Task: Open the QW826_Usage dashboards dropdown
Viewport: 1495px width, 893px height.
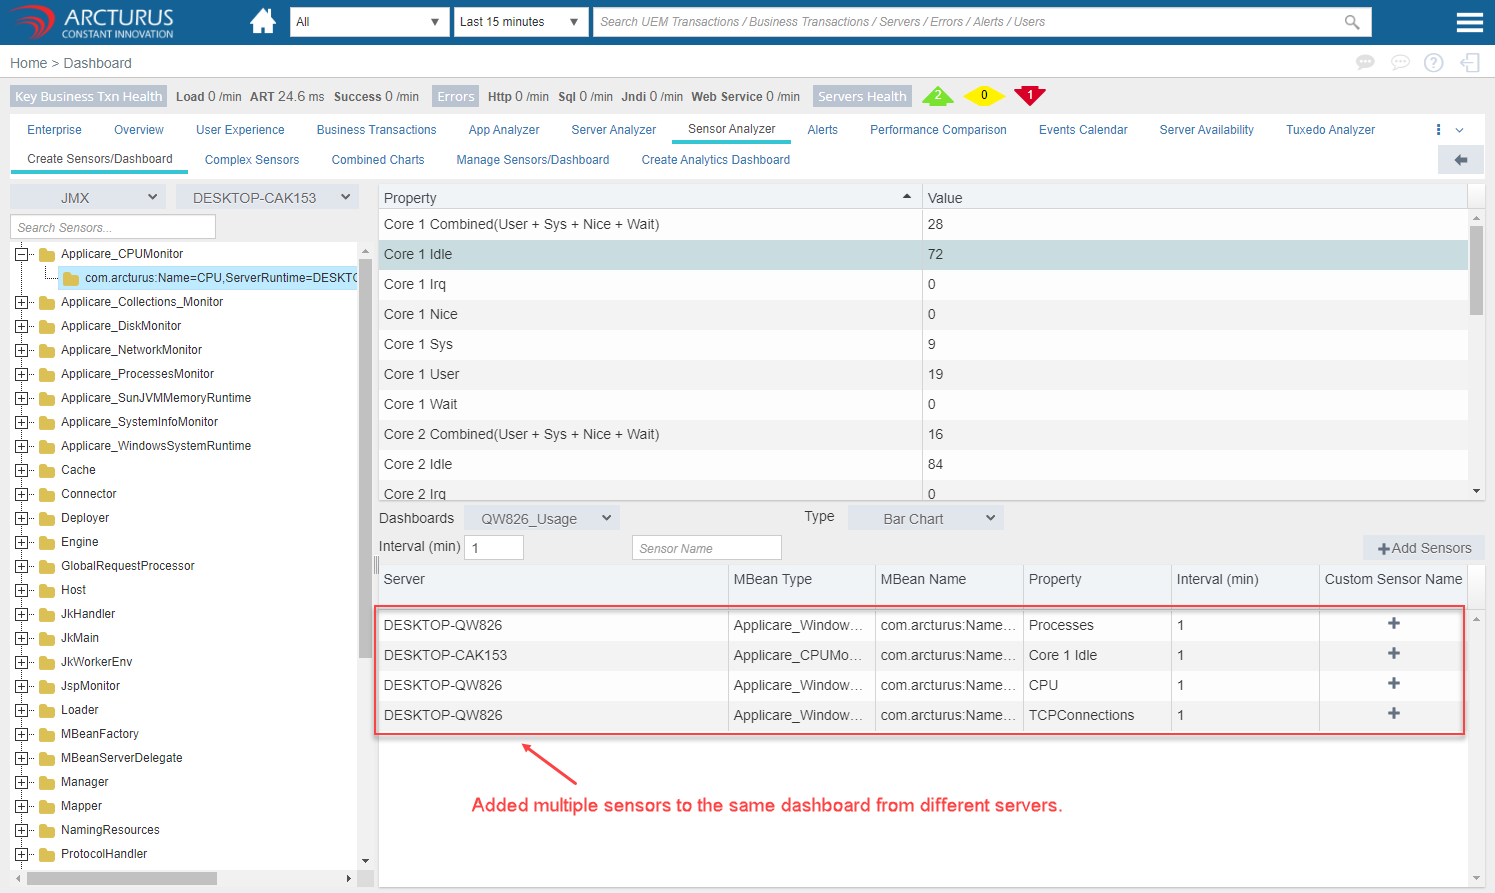Action: tap(542, 518)
